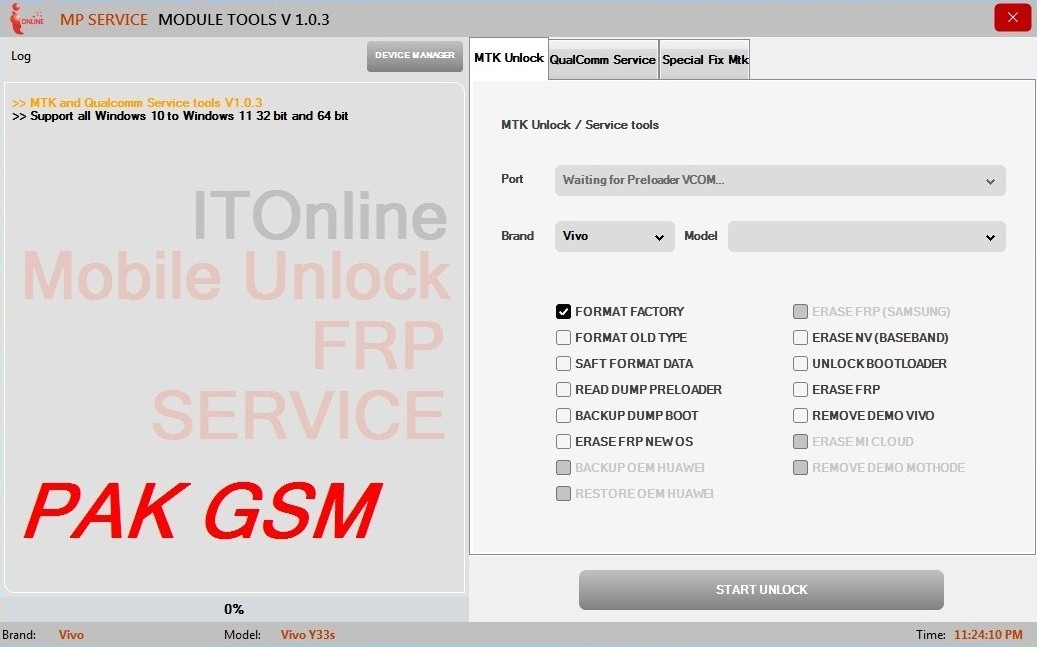
Task: Select ERASE FRP NEW OS checkbox
Action: point(563,441)
